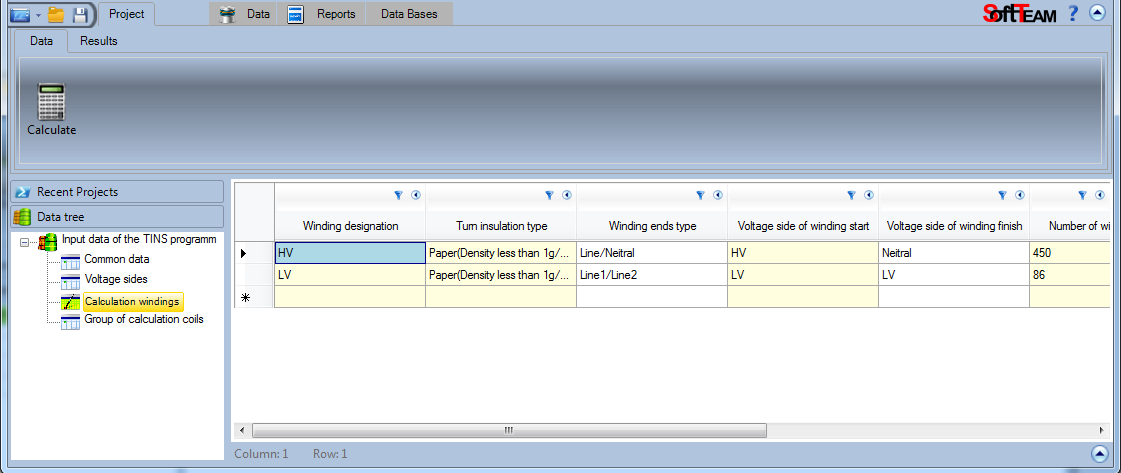Select the HV winding designation cell

(350, 253)
